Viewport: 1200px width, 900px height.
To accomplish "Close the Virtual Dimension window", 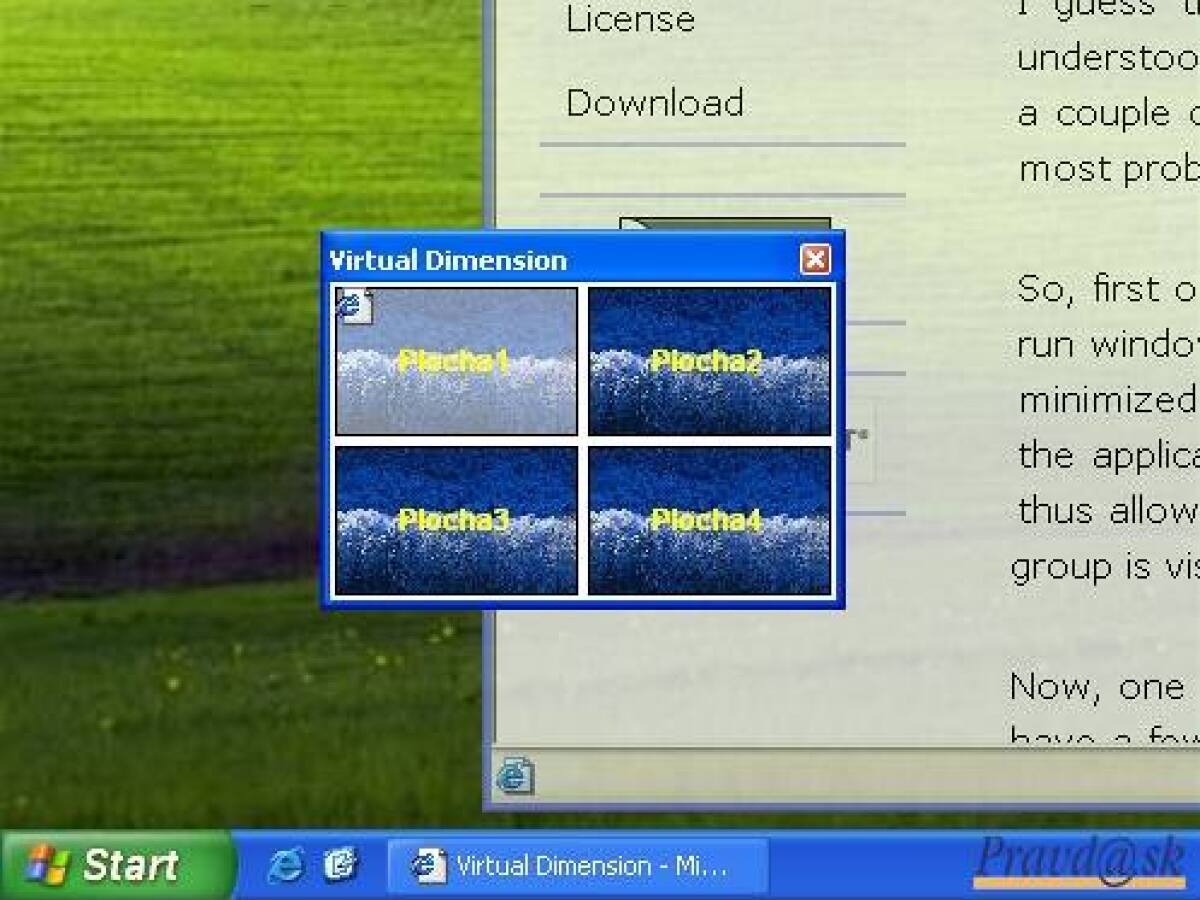I will click(x=816, y=260).
